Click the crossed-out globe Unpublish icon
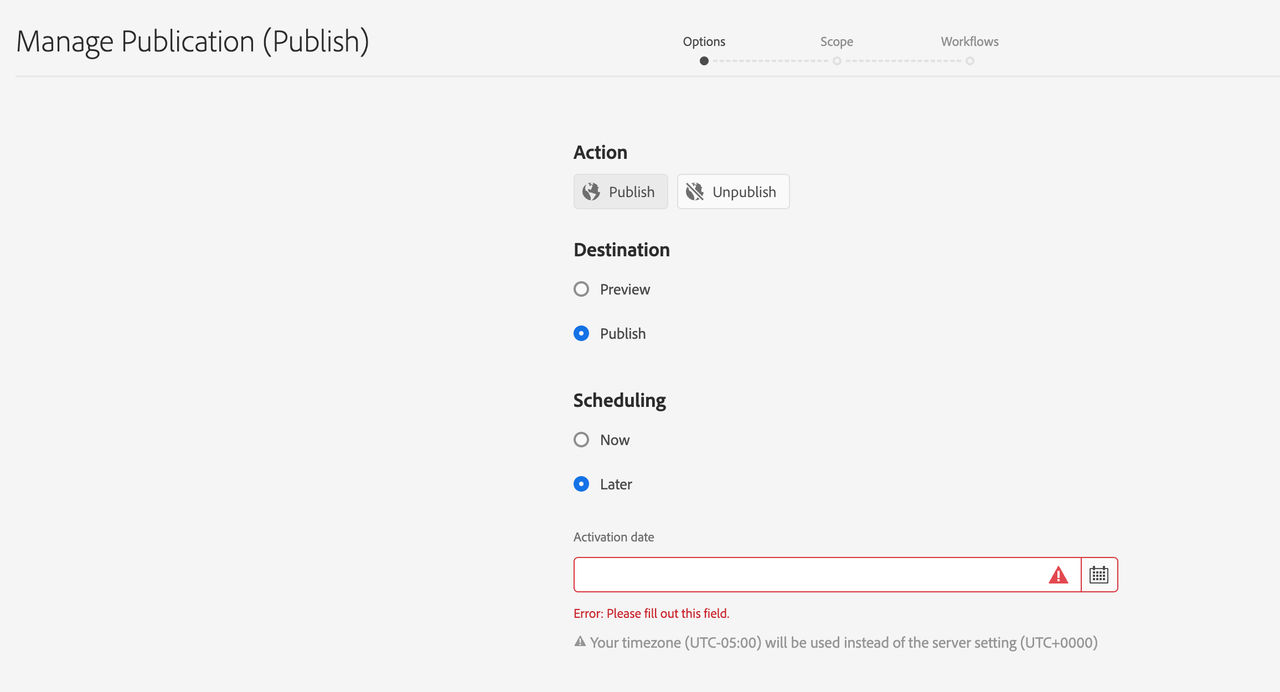 (695, 192)
